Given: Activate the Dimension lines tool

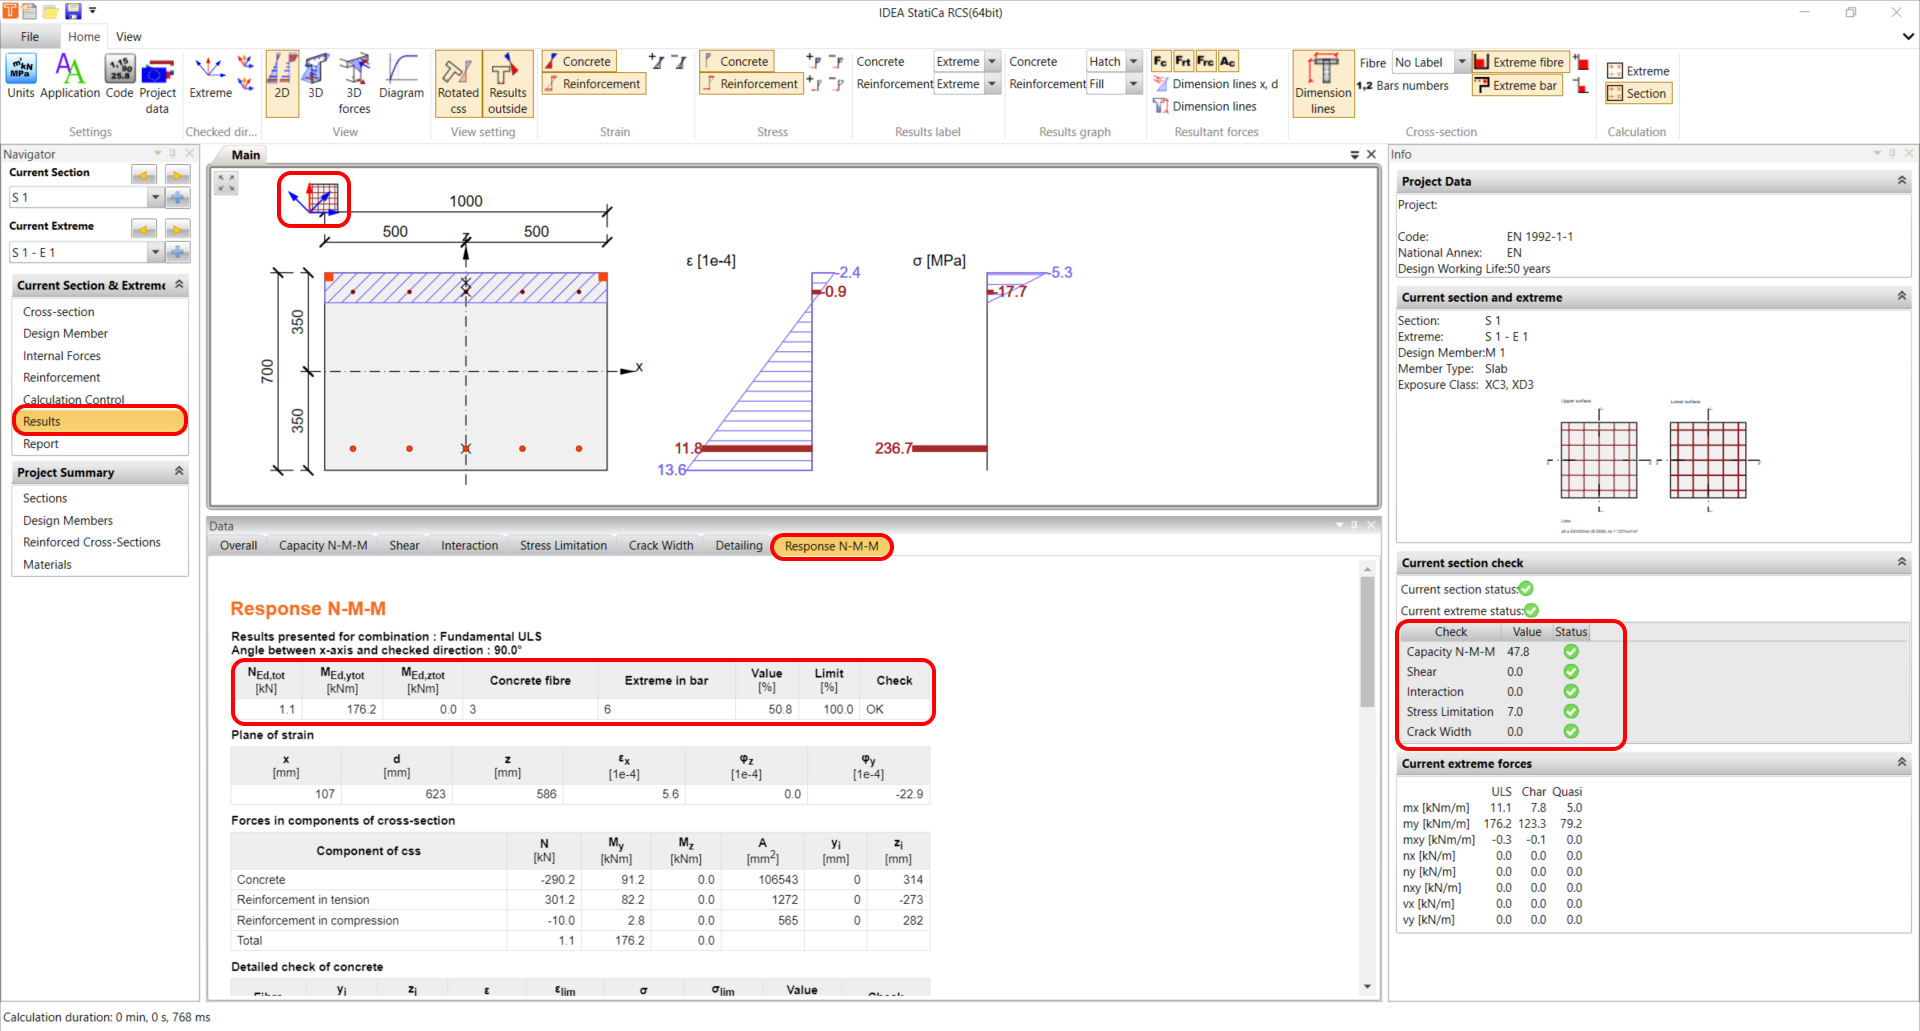Looking at the screenshot, I should (1322, 83).
